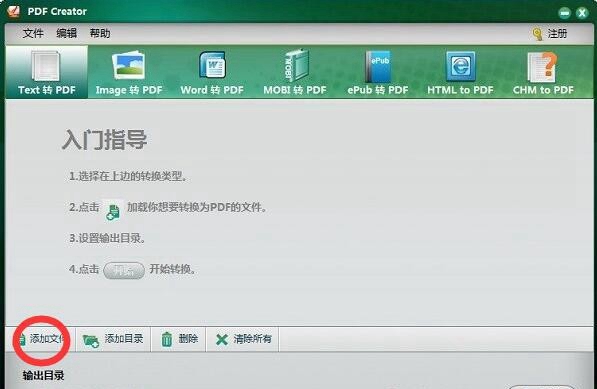Click the 删除 trash button
The width and height of the screenshot is (597, 389).
179,339
